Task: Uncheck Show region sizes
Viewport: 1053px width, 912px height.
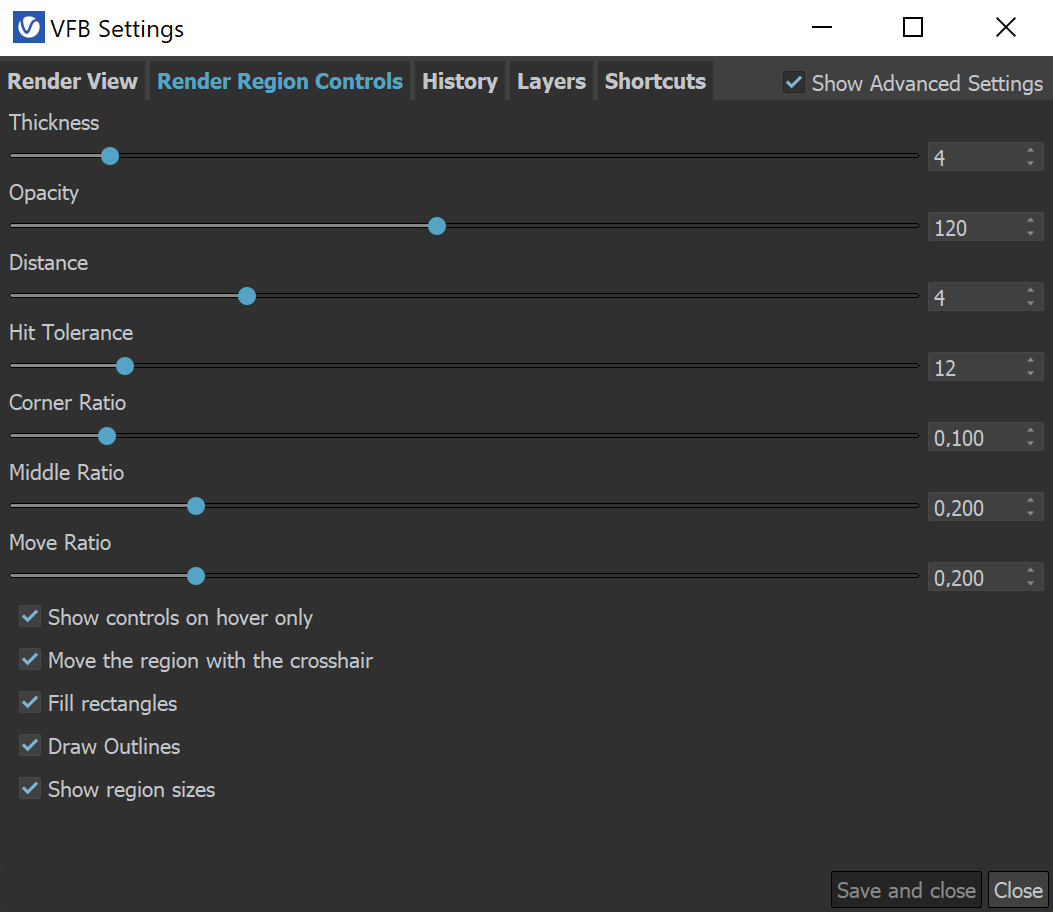Action: point(30,788)
